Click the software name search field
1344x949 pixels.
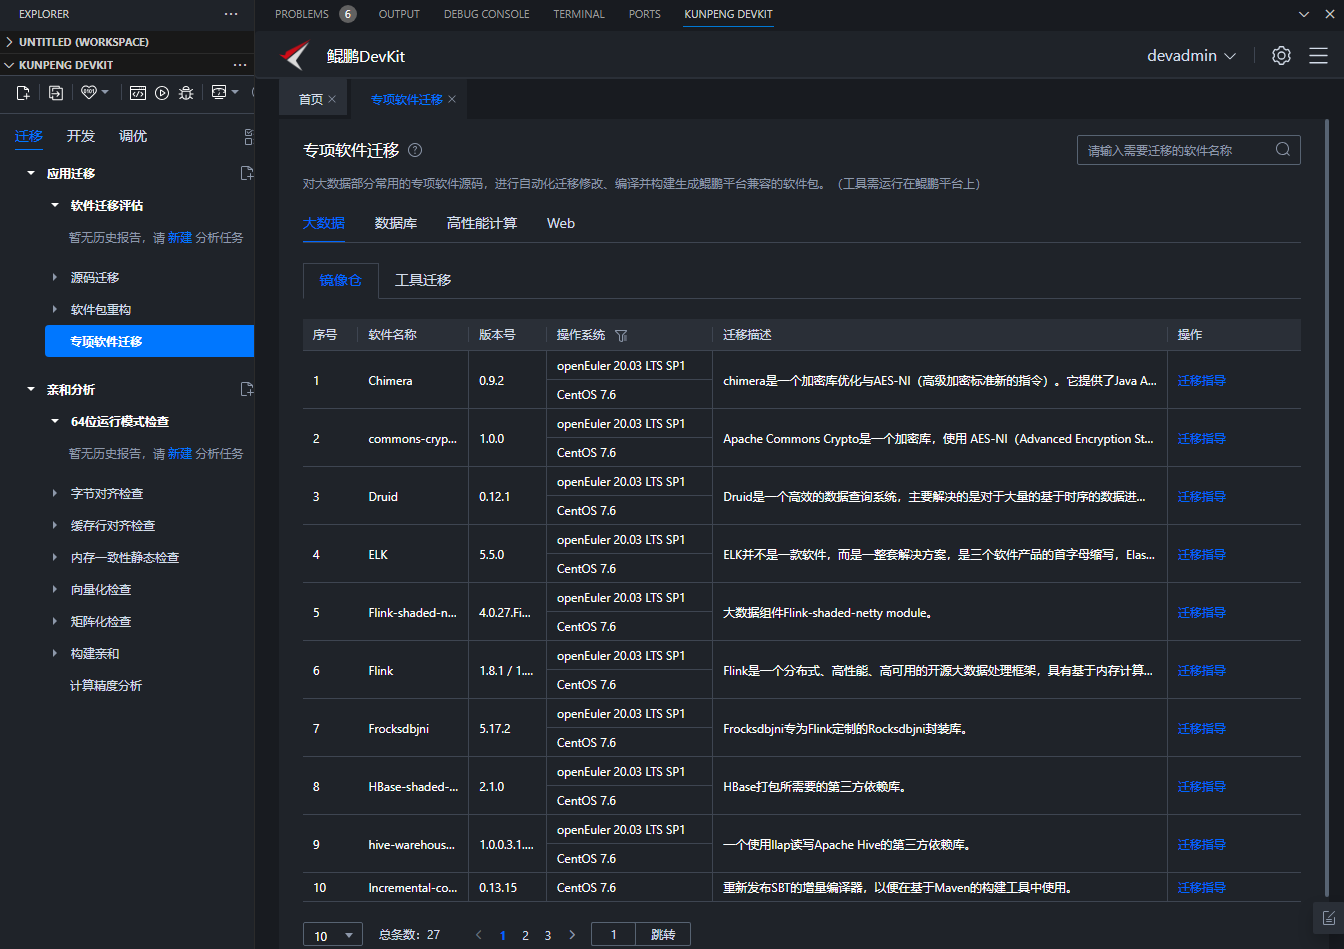[1188, 150]
